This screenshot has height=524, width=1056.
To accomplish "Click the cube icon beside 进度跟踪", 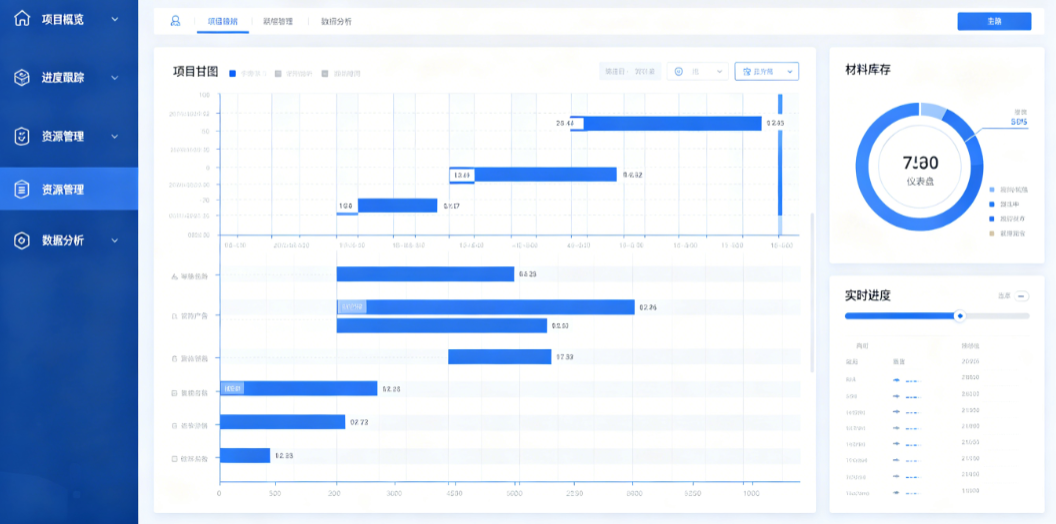I will [22, 77].
